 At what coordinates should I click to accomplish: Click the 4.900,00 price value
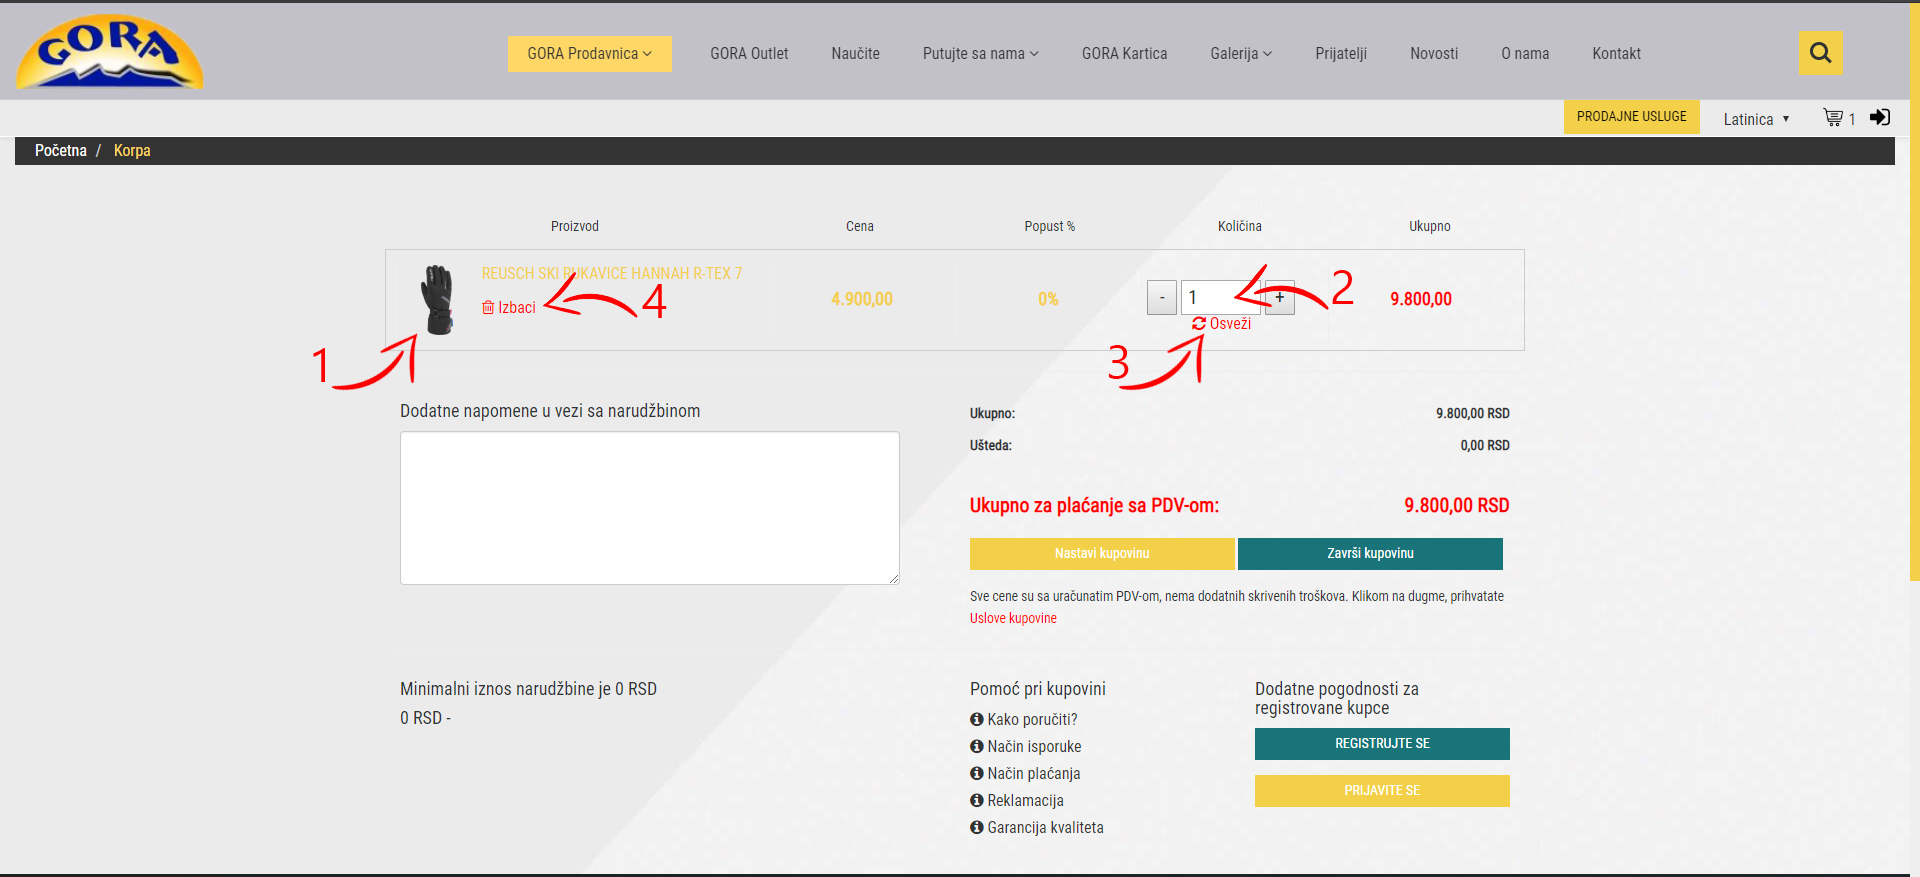tap(862, 299)
